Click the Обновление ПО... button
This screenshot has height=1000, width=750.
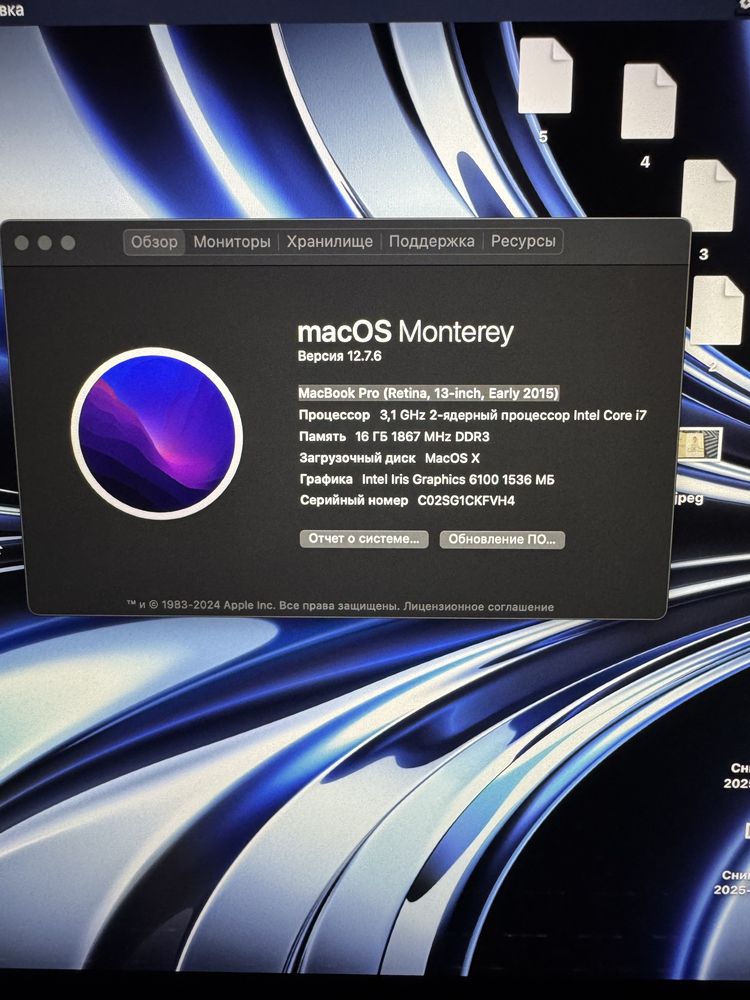(x=502, y=540)
